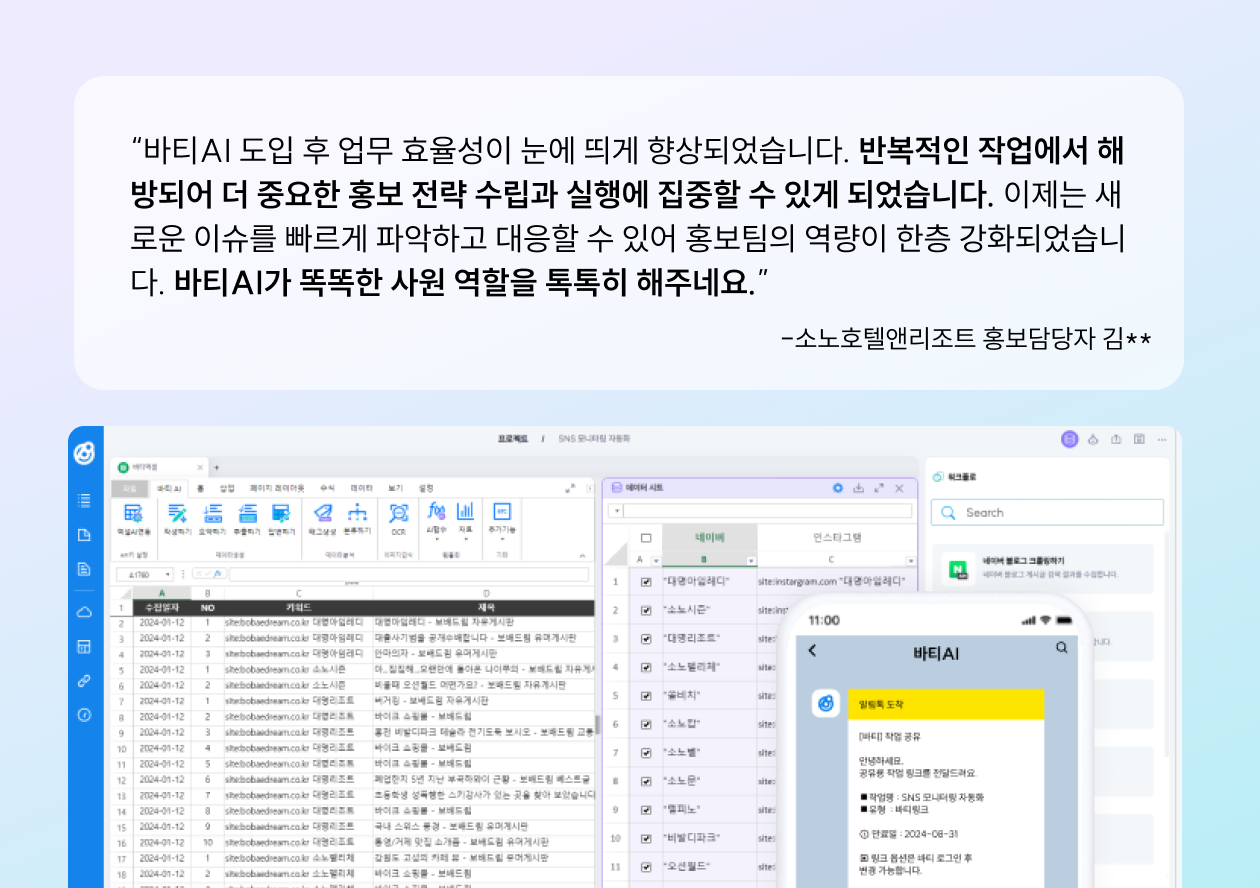The height and width of the screenshot is (888, 1260).
Task: Open column A filter dropdown in 데이터 시트
Action: click(x=655, y=561)
